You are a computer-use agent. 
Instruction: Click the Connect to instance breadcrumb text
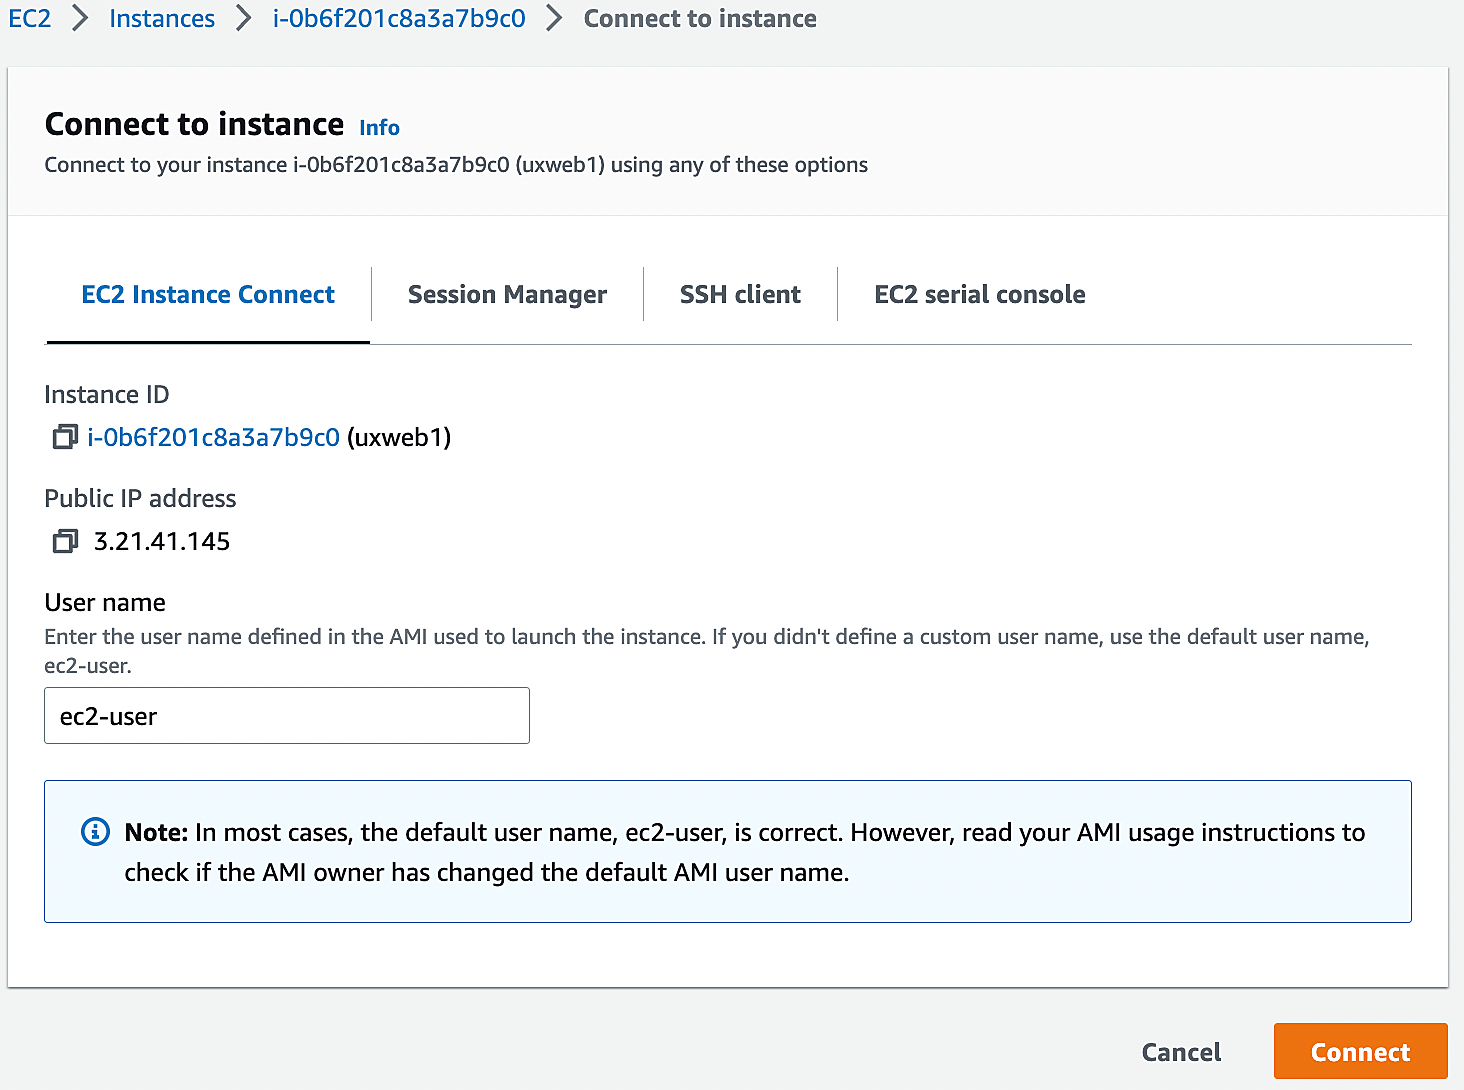(x=700, y=18)
